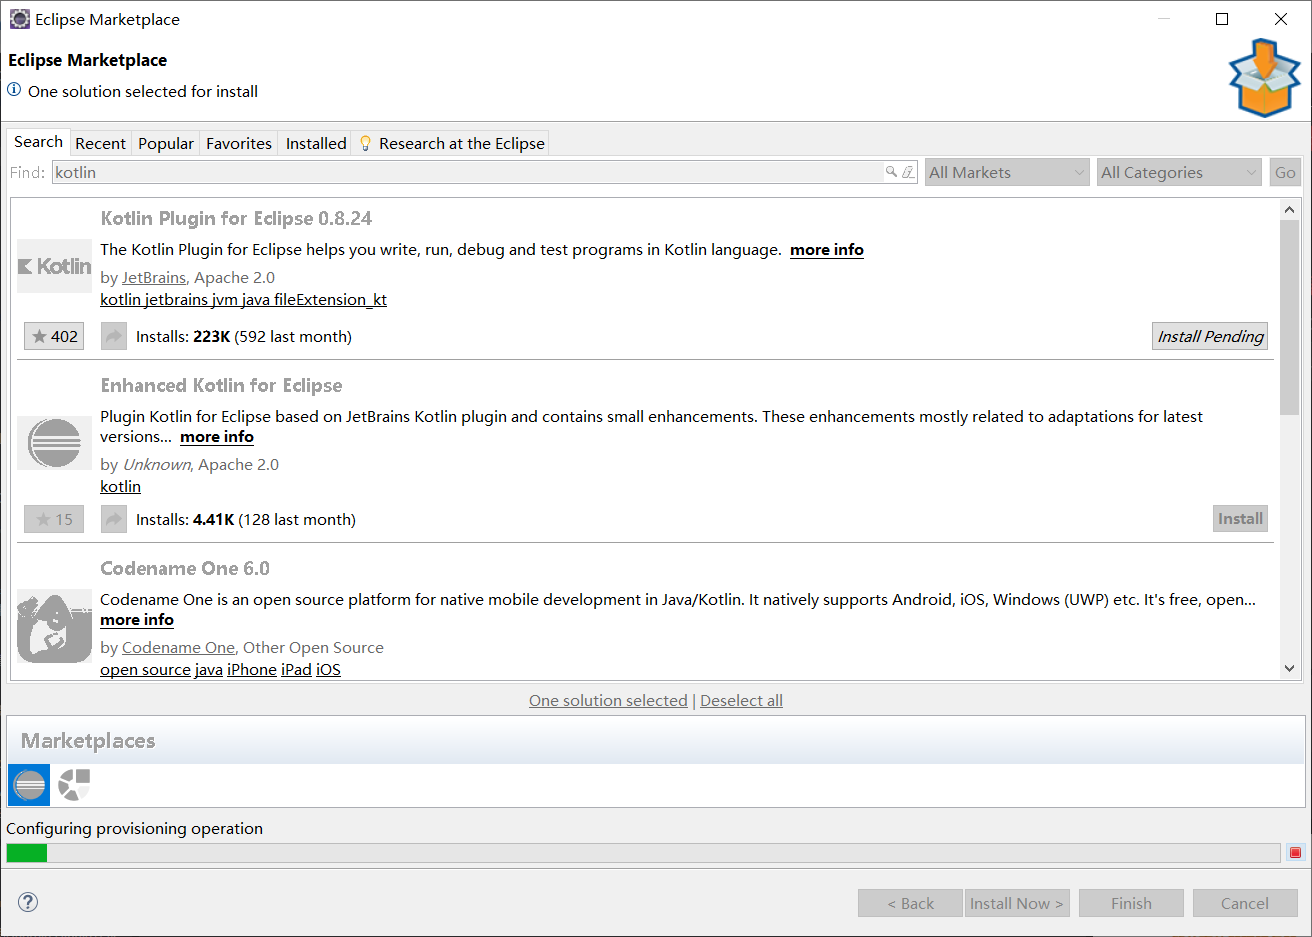Open the JetBrains author link
Viewport: 1312px width, 937px height.
tap(154, 278)
